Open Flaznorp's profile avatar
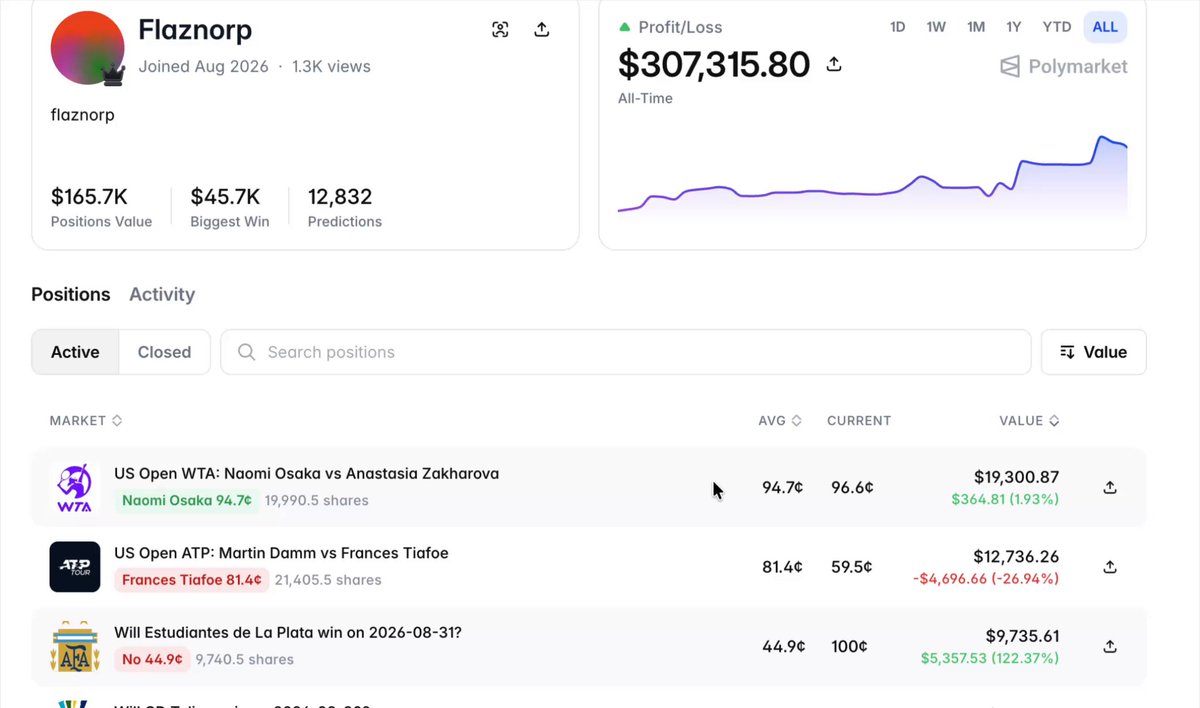 (87, 47)
